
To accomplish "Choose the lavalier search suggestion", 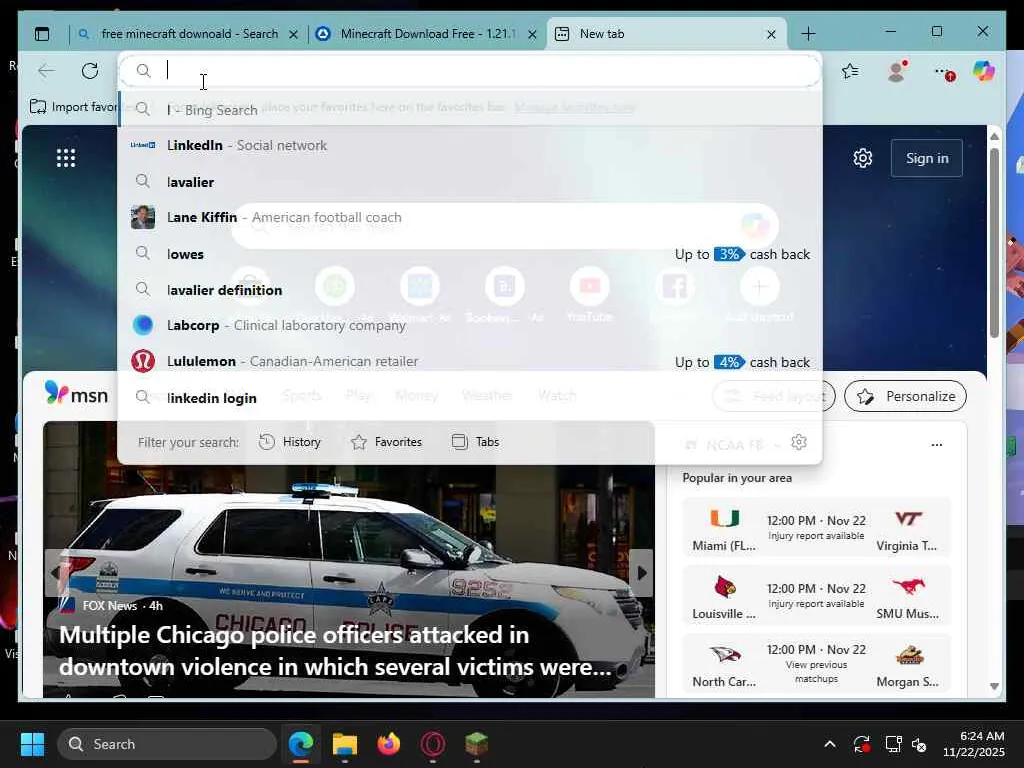I will coord(470,182).
